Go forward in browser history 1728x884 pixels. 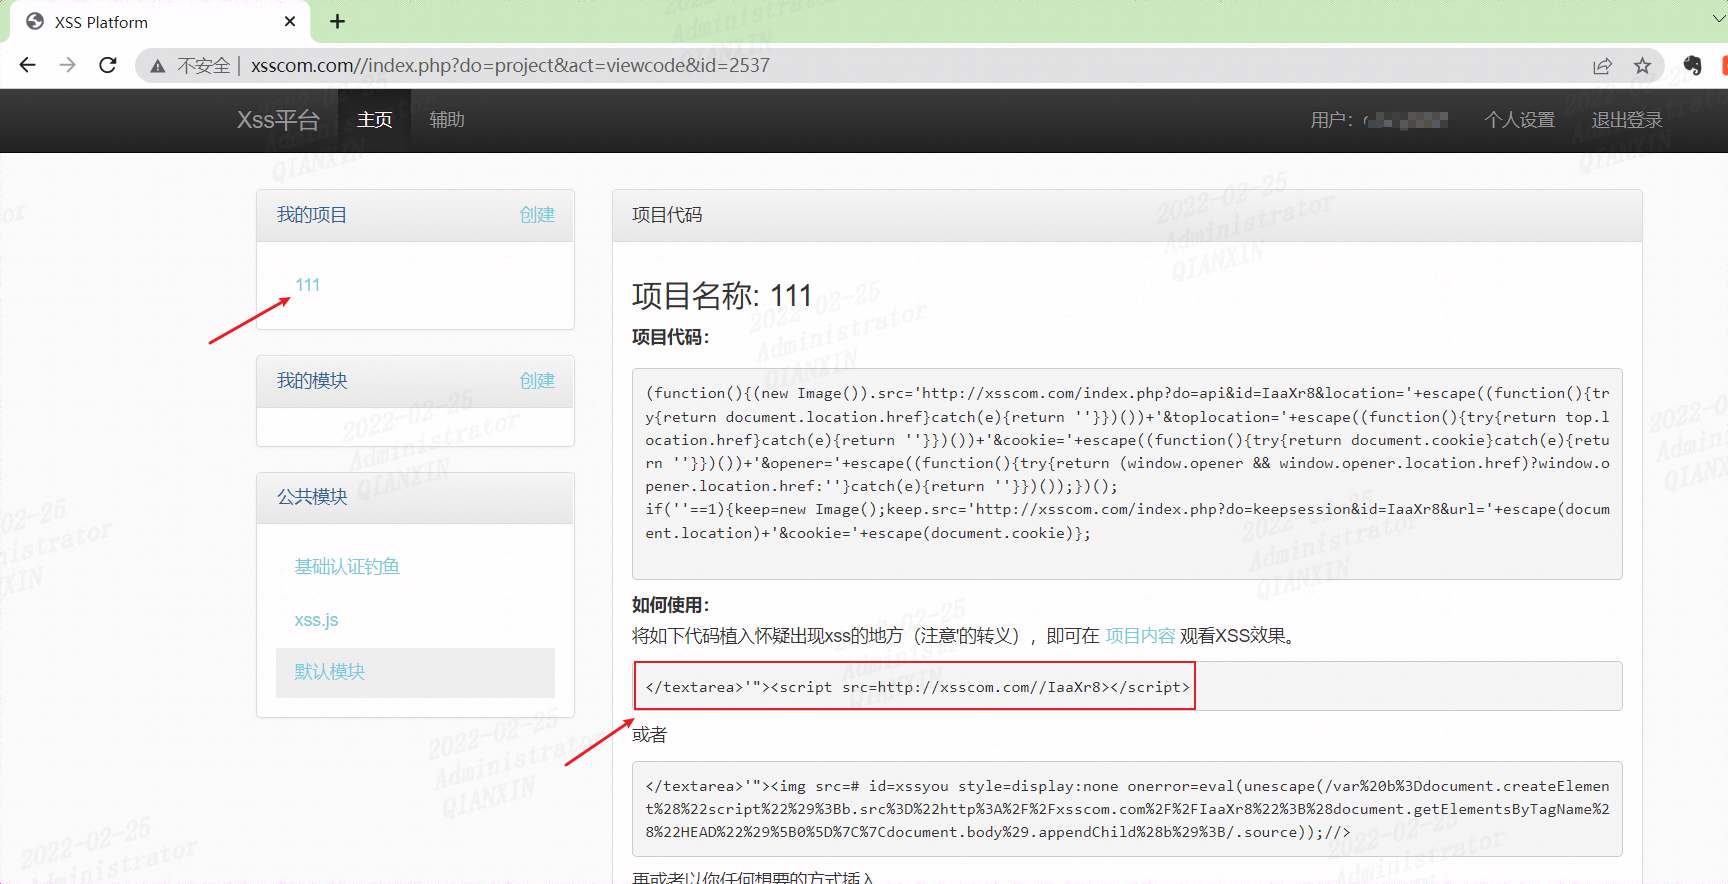(x=67, y=65)
